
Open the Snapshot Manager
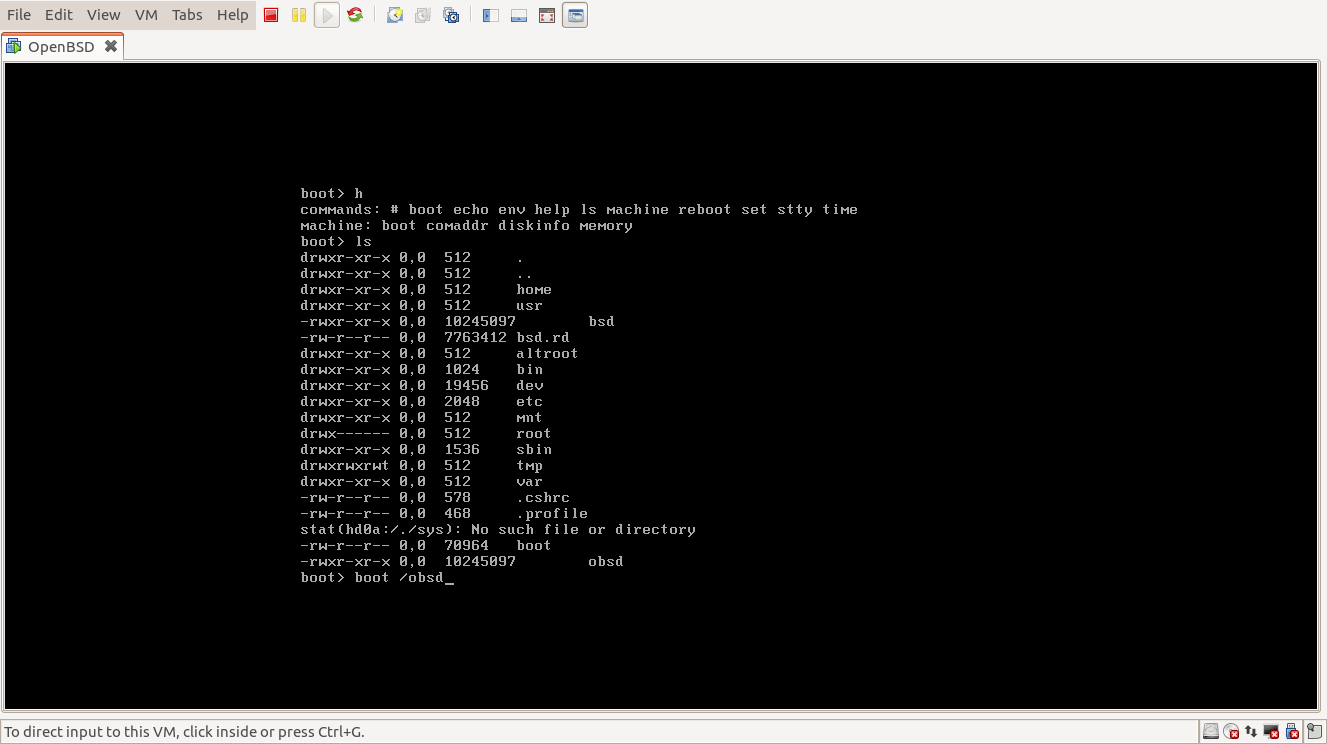(x=451, y=15)
